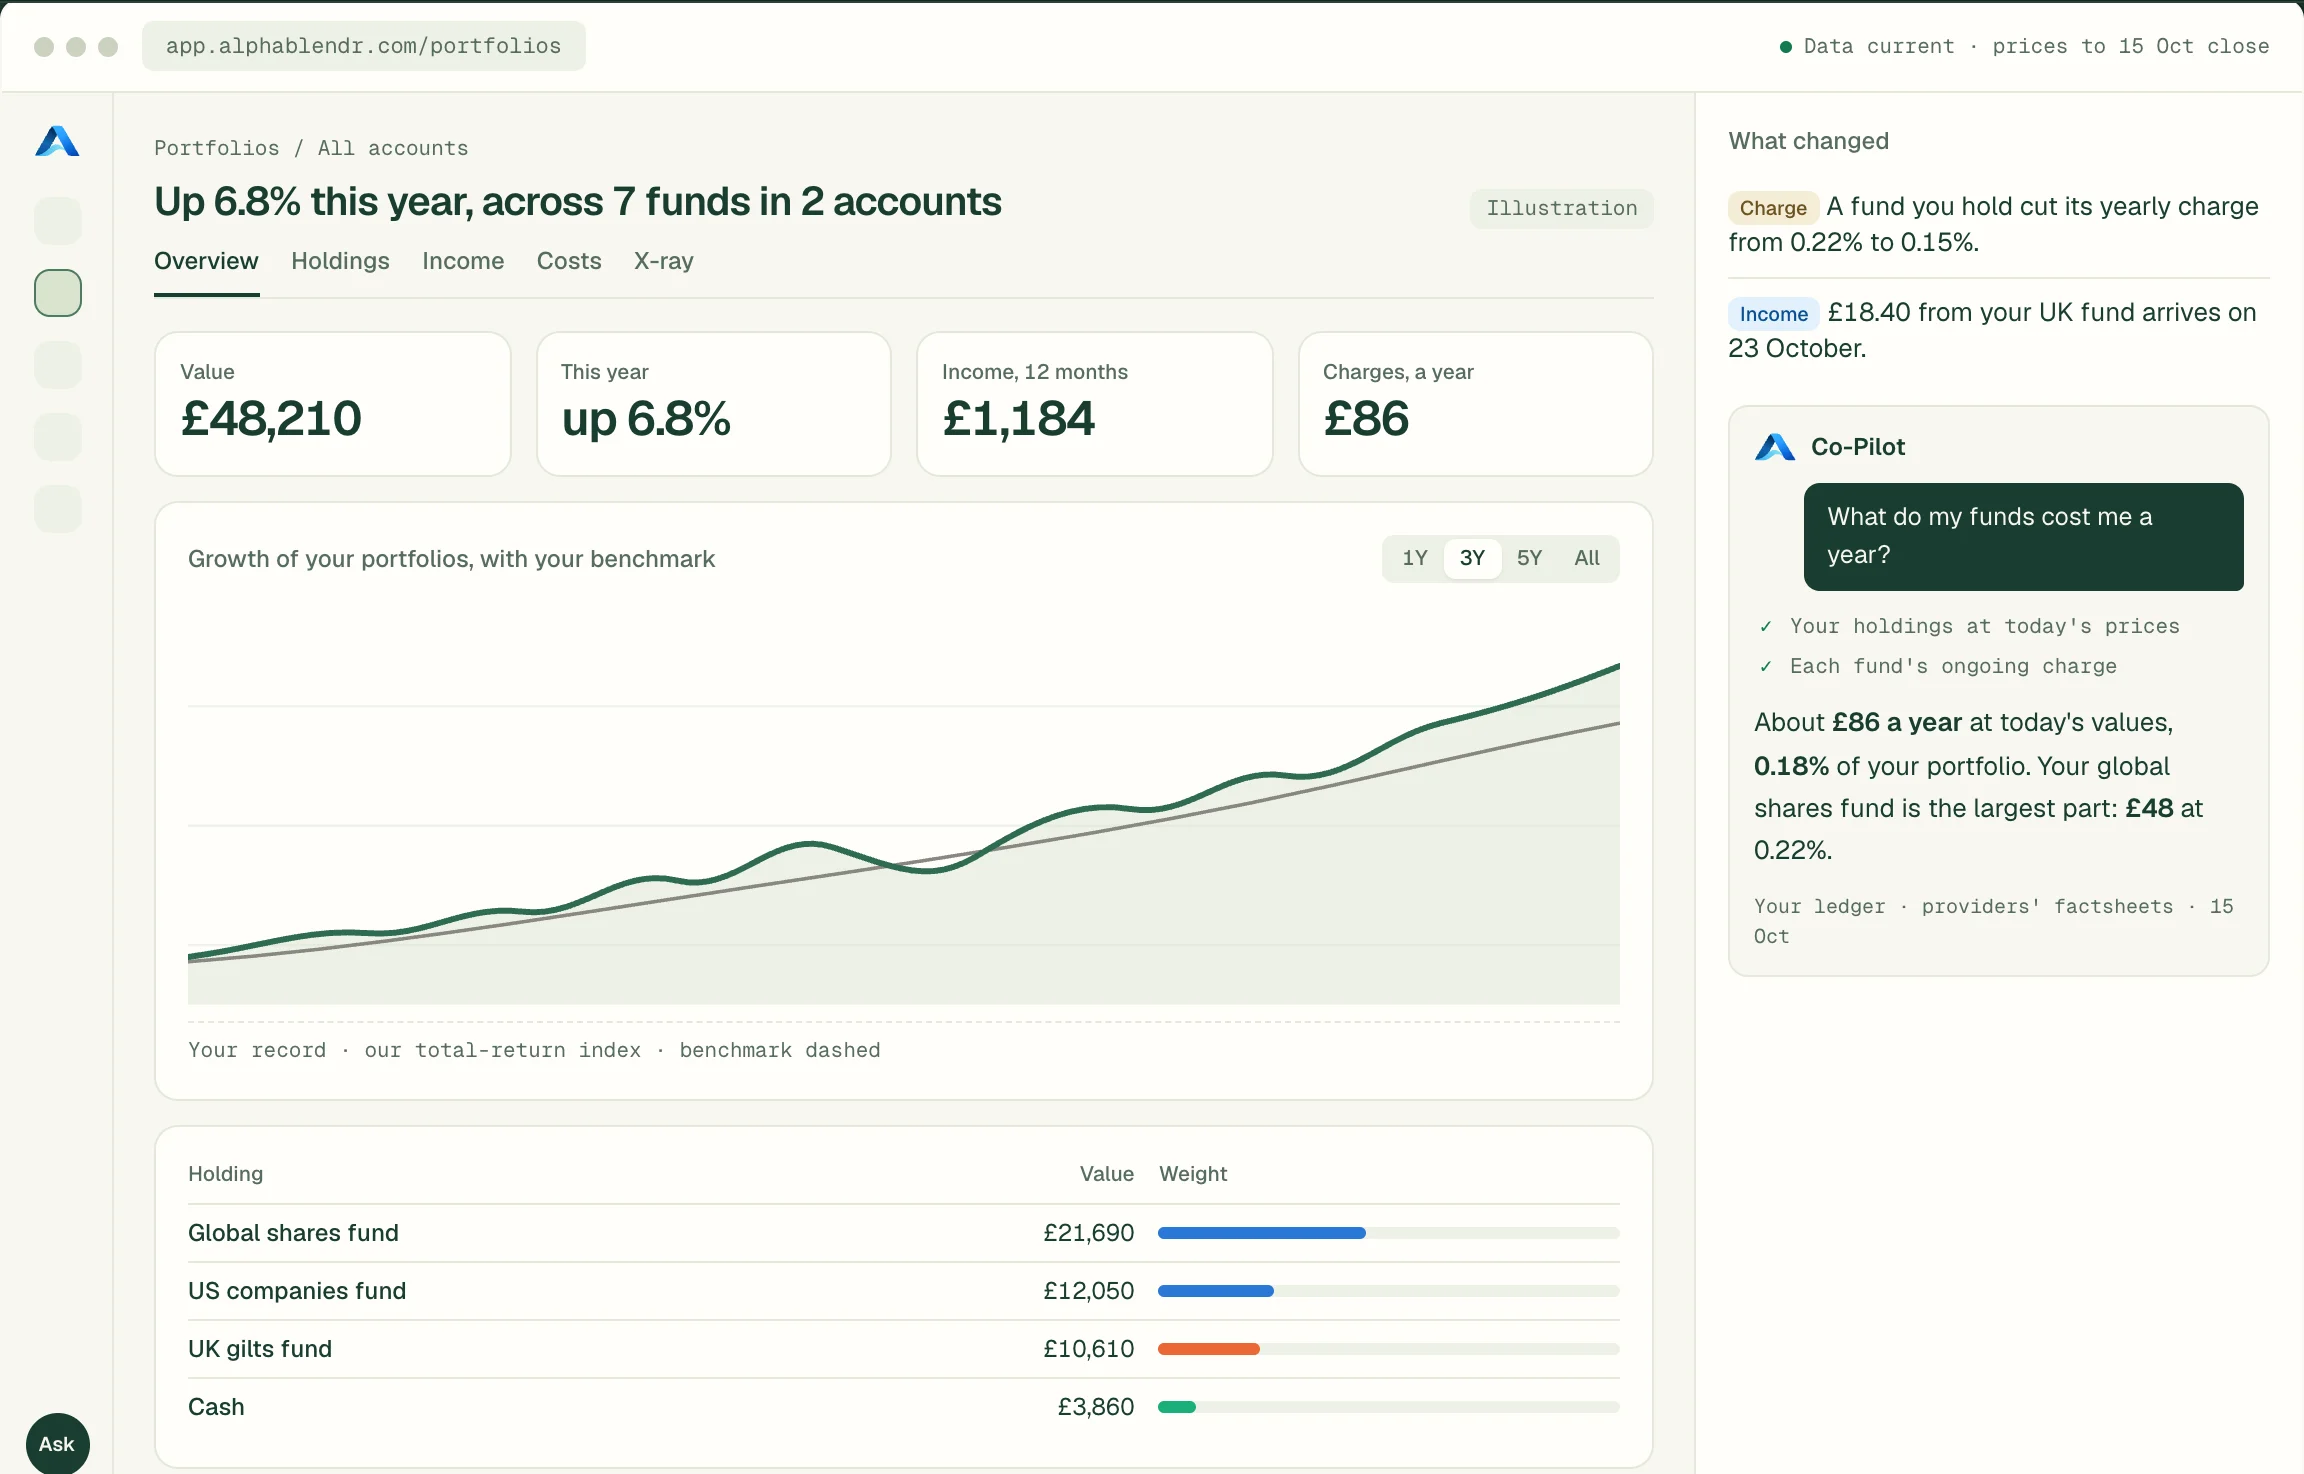Open the Value £48,210 card

(x=333, y=404)
